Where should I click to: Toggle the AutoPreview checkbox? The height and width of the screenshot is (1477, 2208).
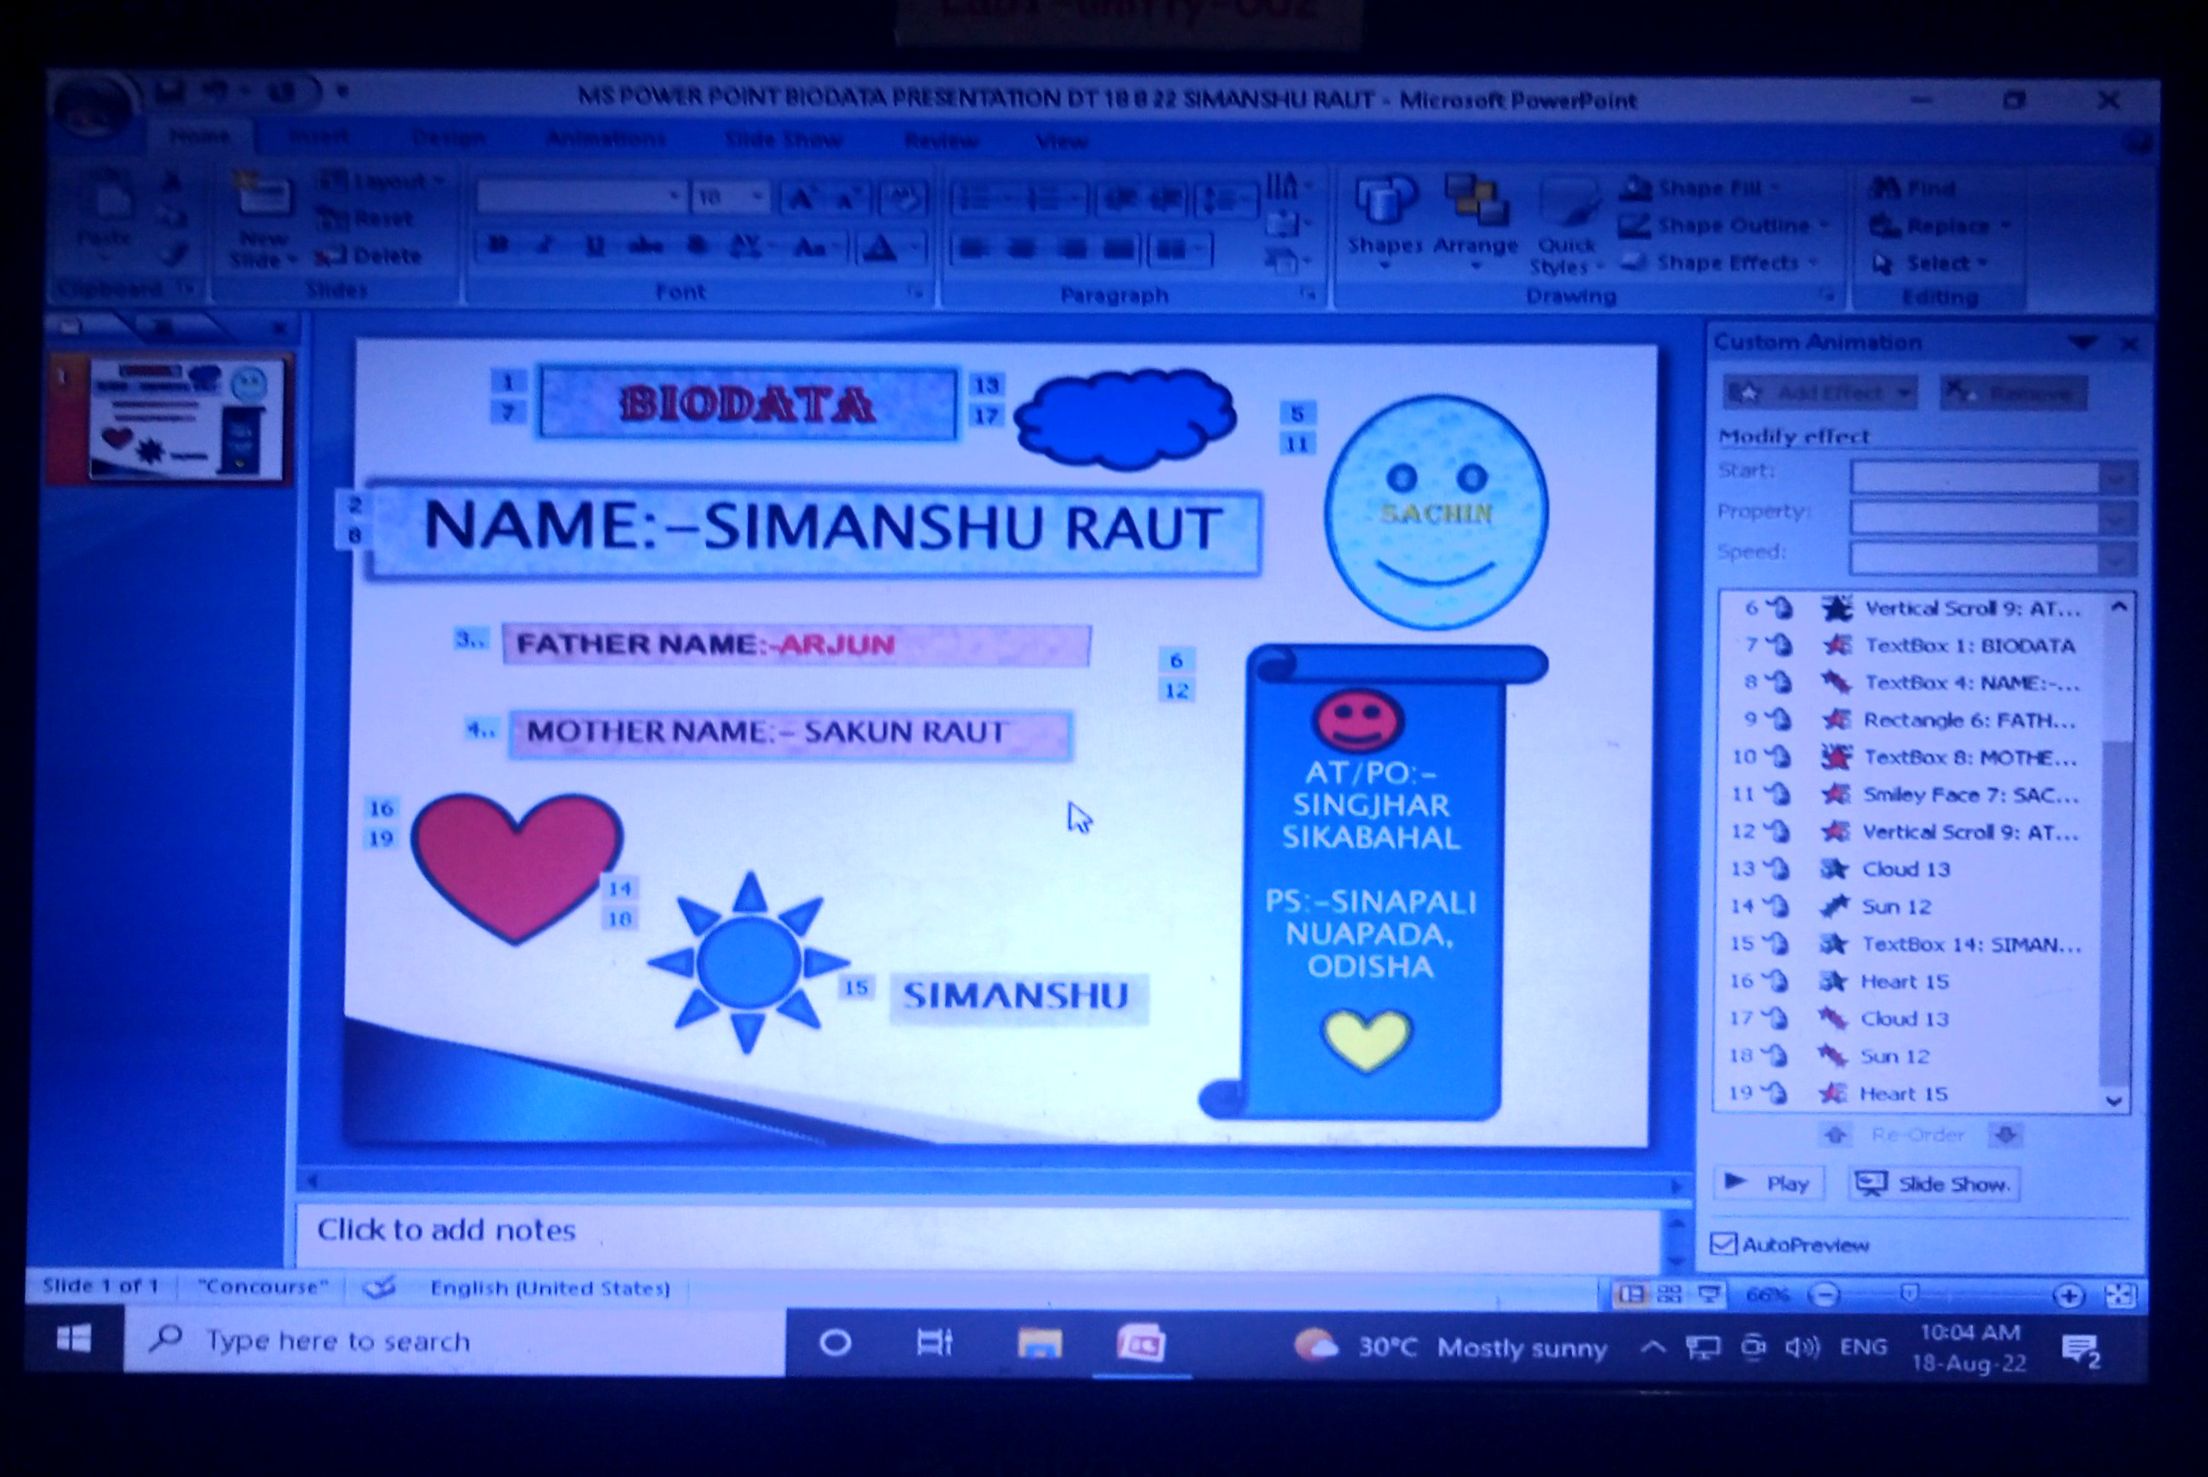1723,1244
